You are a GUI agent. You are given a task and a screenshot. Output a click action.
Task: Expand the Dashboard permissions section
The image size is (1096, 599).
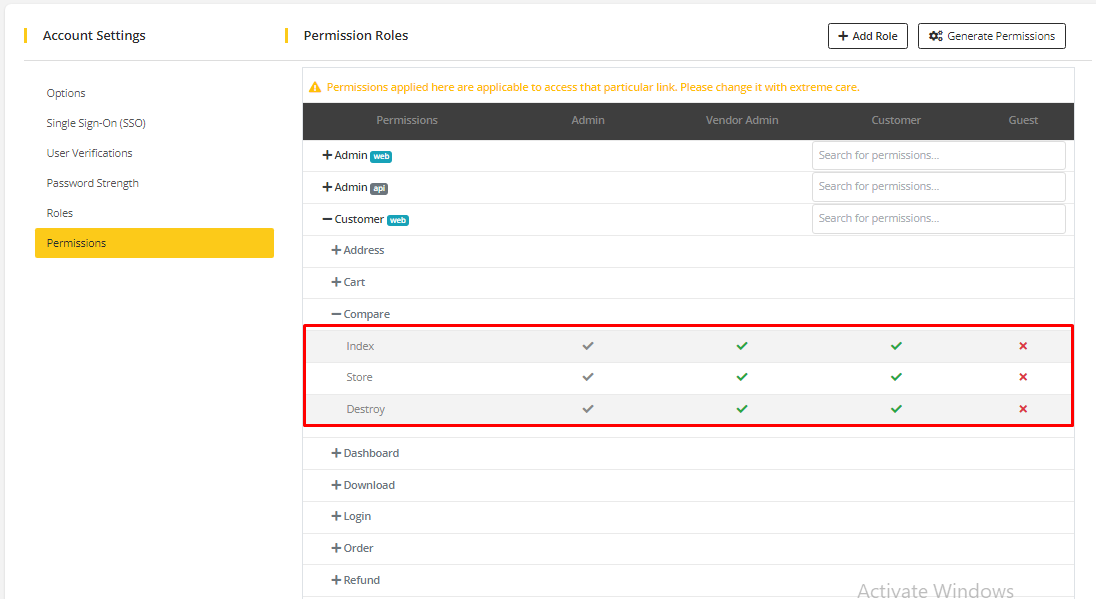pos(337,453)
